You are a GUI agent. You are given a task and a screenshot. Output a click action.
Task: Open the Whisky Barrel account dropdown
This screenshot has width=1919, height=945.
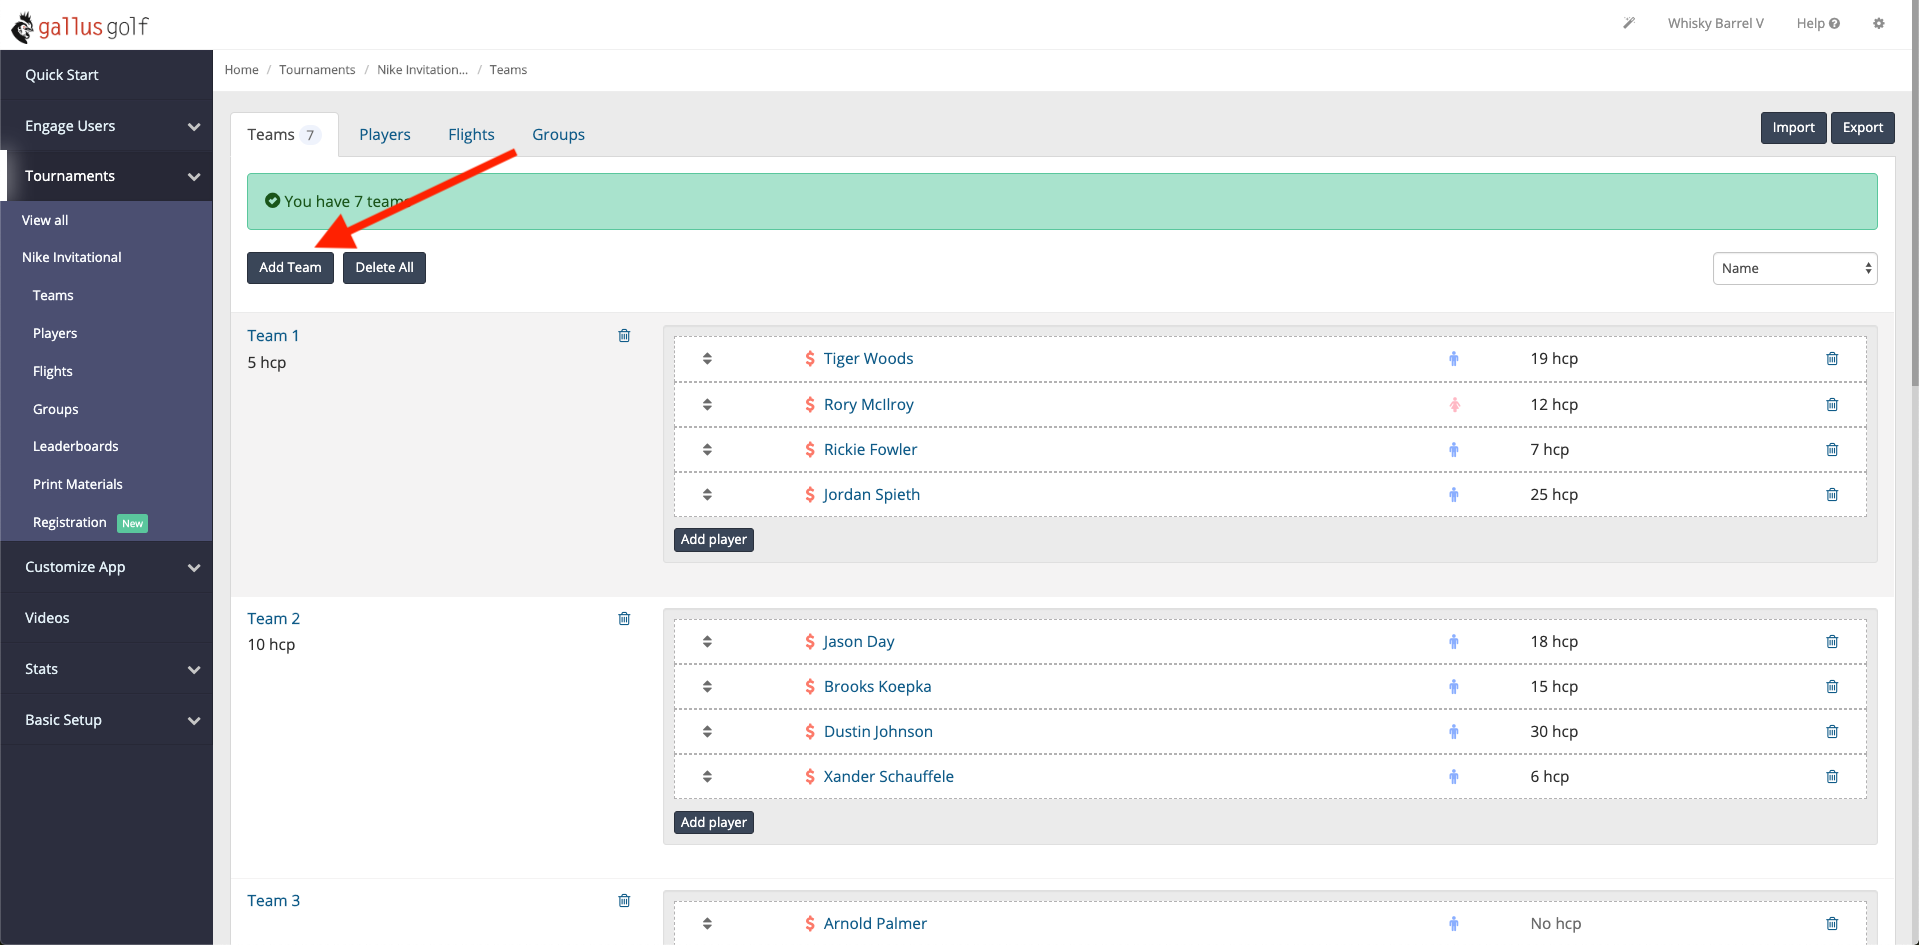(x=1715, y=23)
